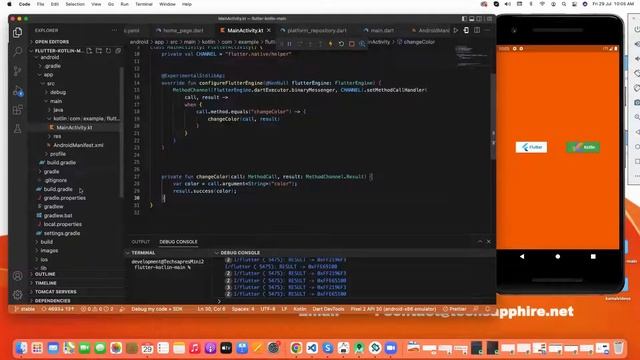Viewport: 640px width, 360px height.
Task: Open Explorer more actions ellipsis
Action: 114,30
